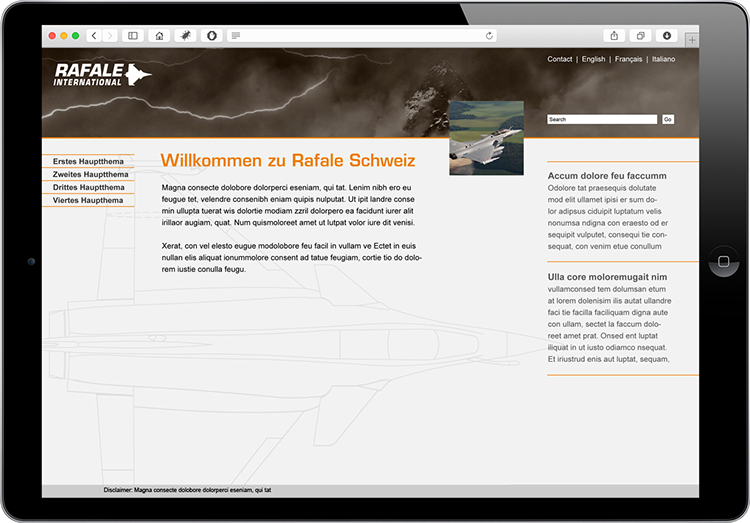
Task: Click the Rafale International logo
Action: (102, 75)
